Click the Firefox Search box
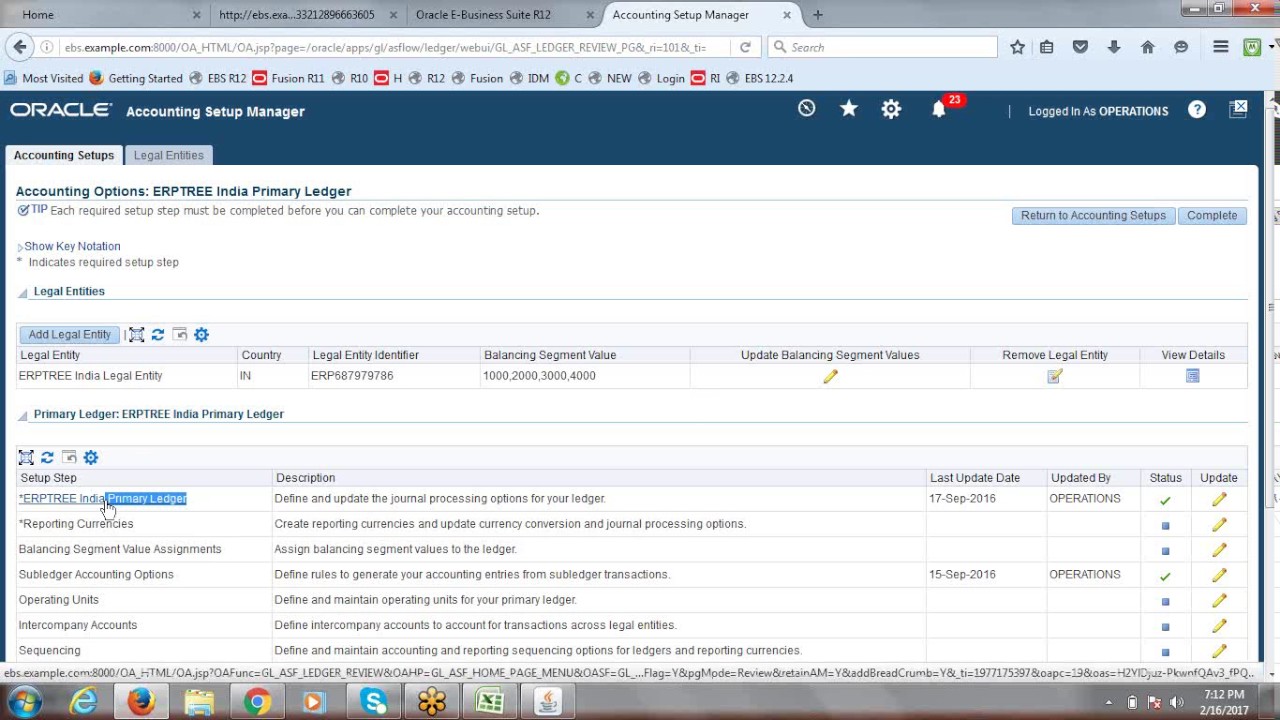Image resolution: width=1280 pixels, height=720 pixels. (x=884, y=47)
